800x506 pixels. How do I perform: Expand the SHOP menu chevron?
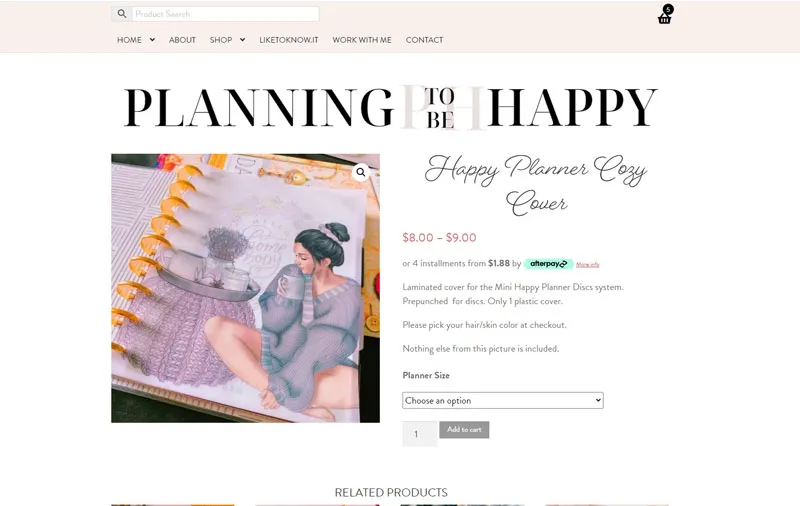(x=242, y=40)
